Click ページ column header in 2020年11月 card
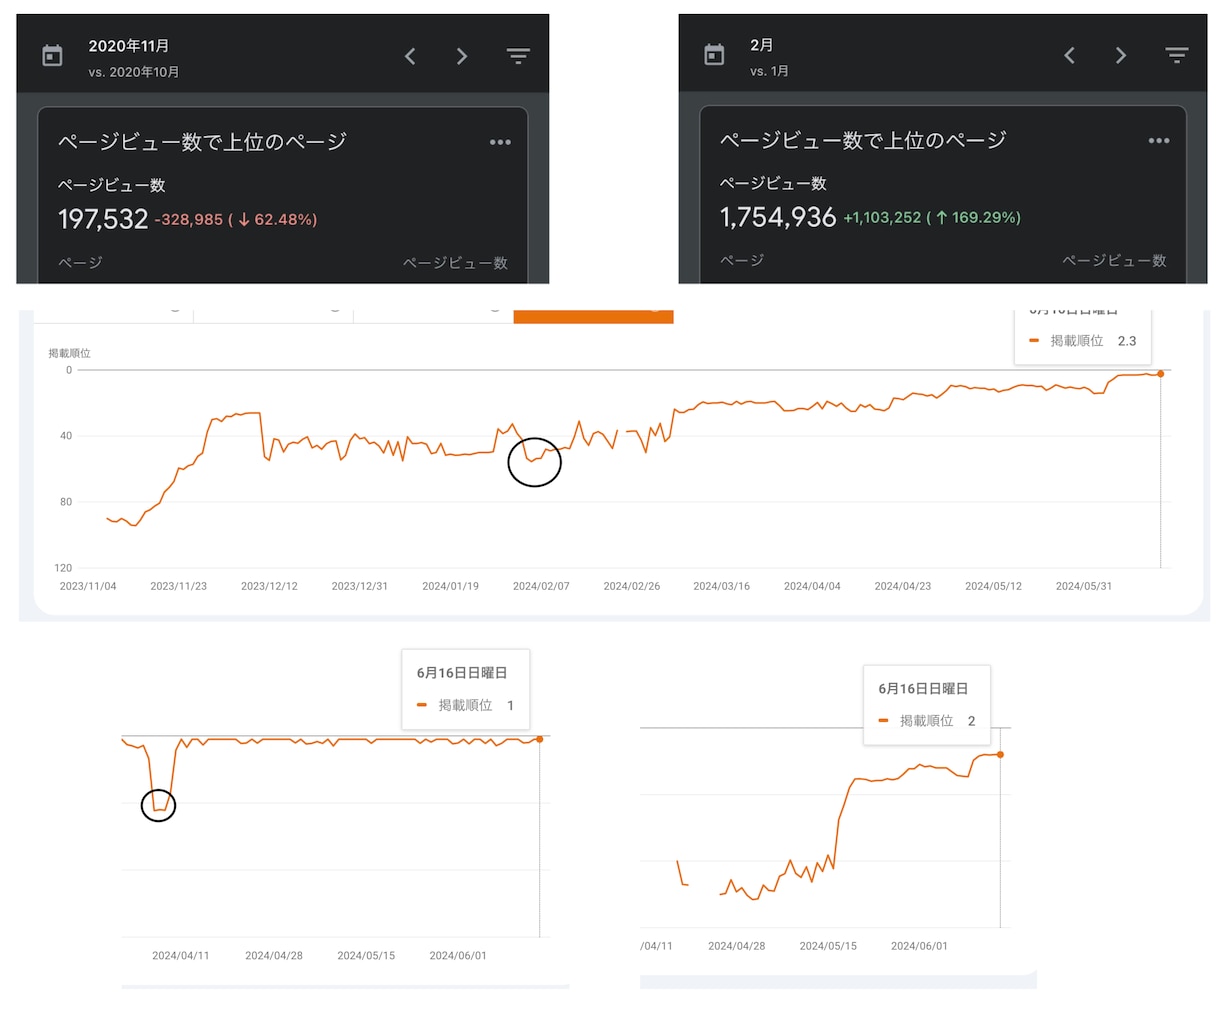The width and height of the screenshot is (1220, 1015). 80,262
